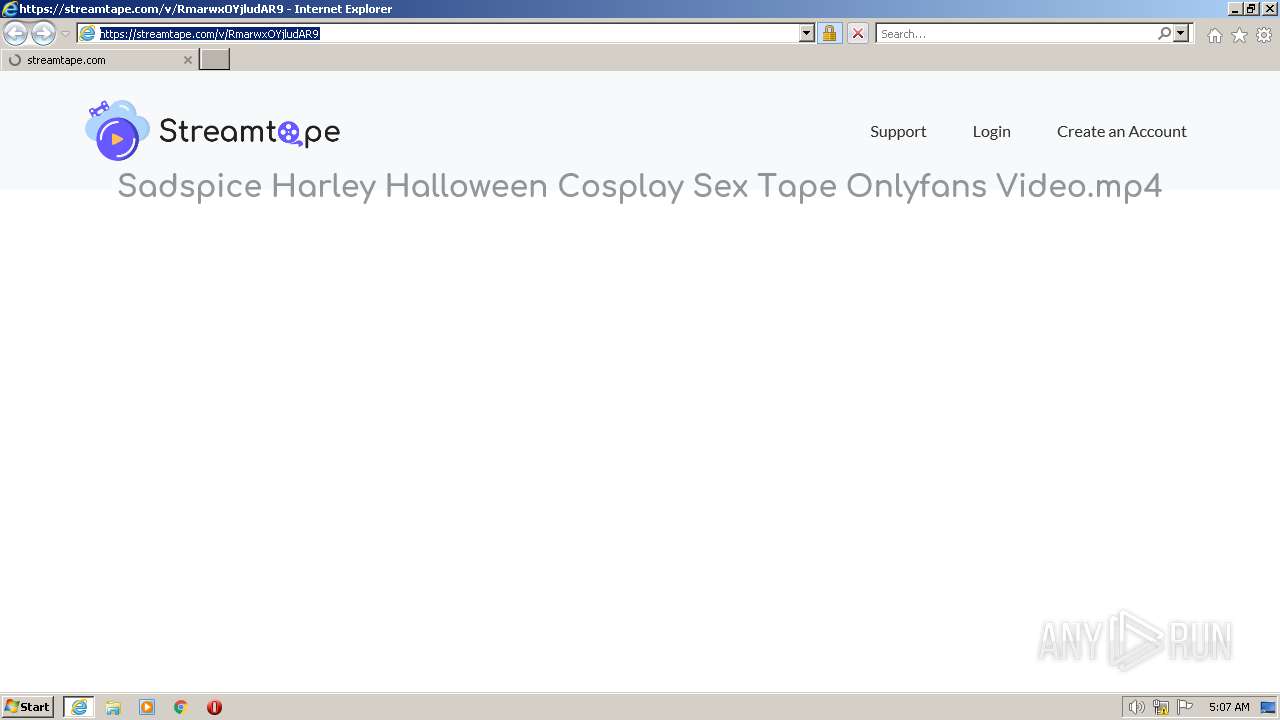
Task: Open Action Center flag icon
Action: [1185, 707]
